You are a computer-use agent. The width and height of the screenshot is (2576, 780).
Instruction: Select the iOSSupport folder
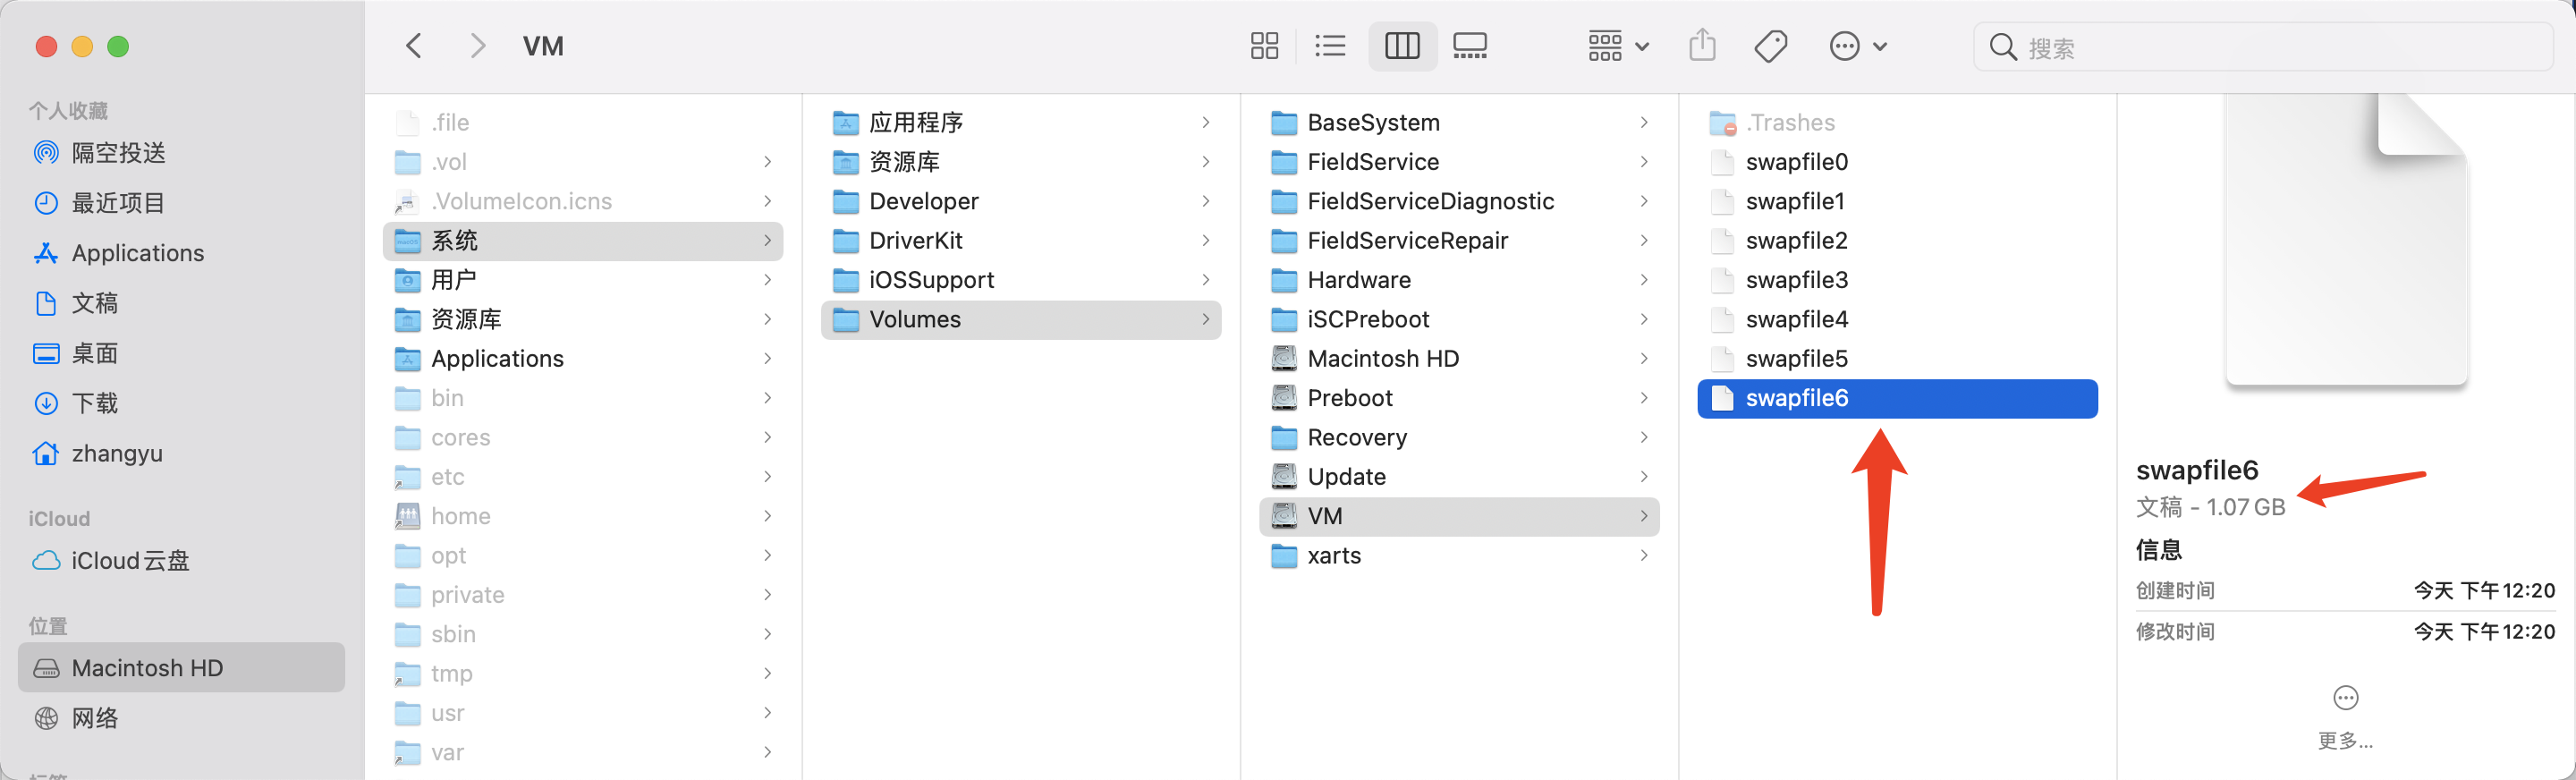click(x=1021, y=280)
